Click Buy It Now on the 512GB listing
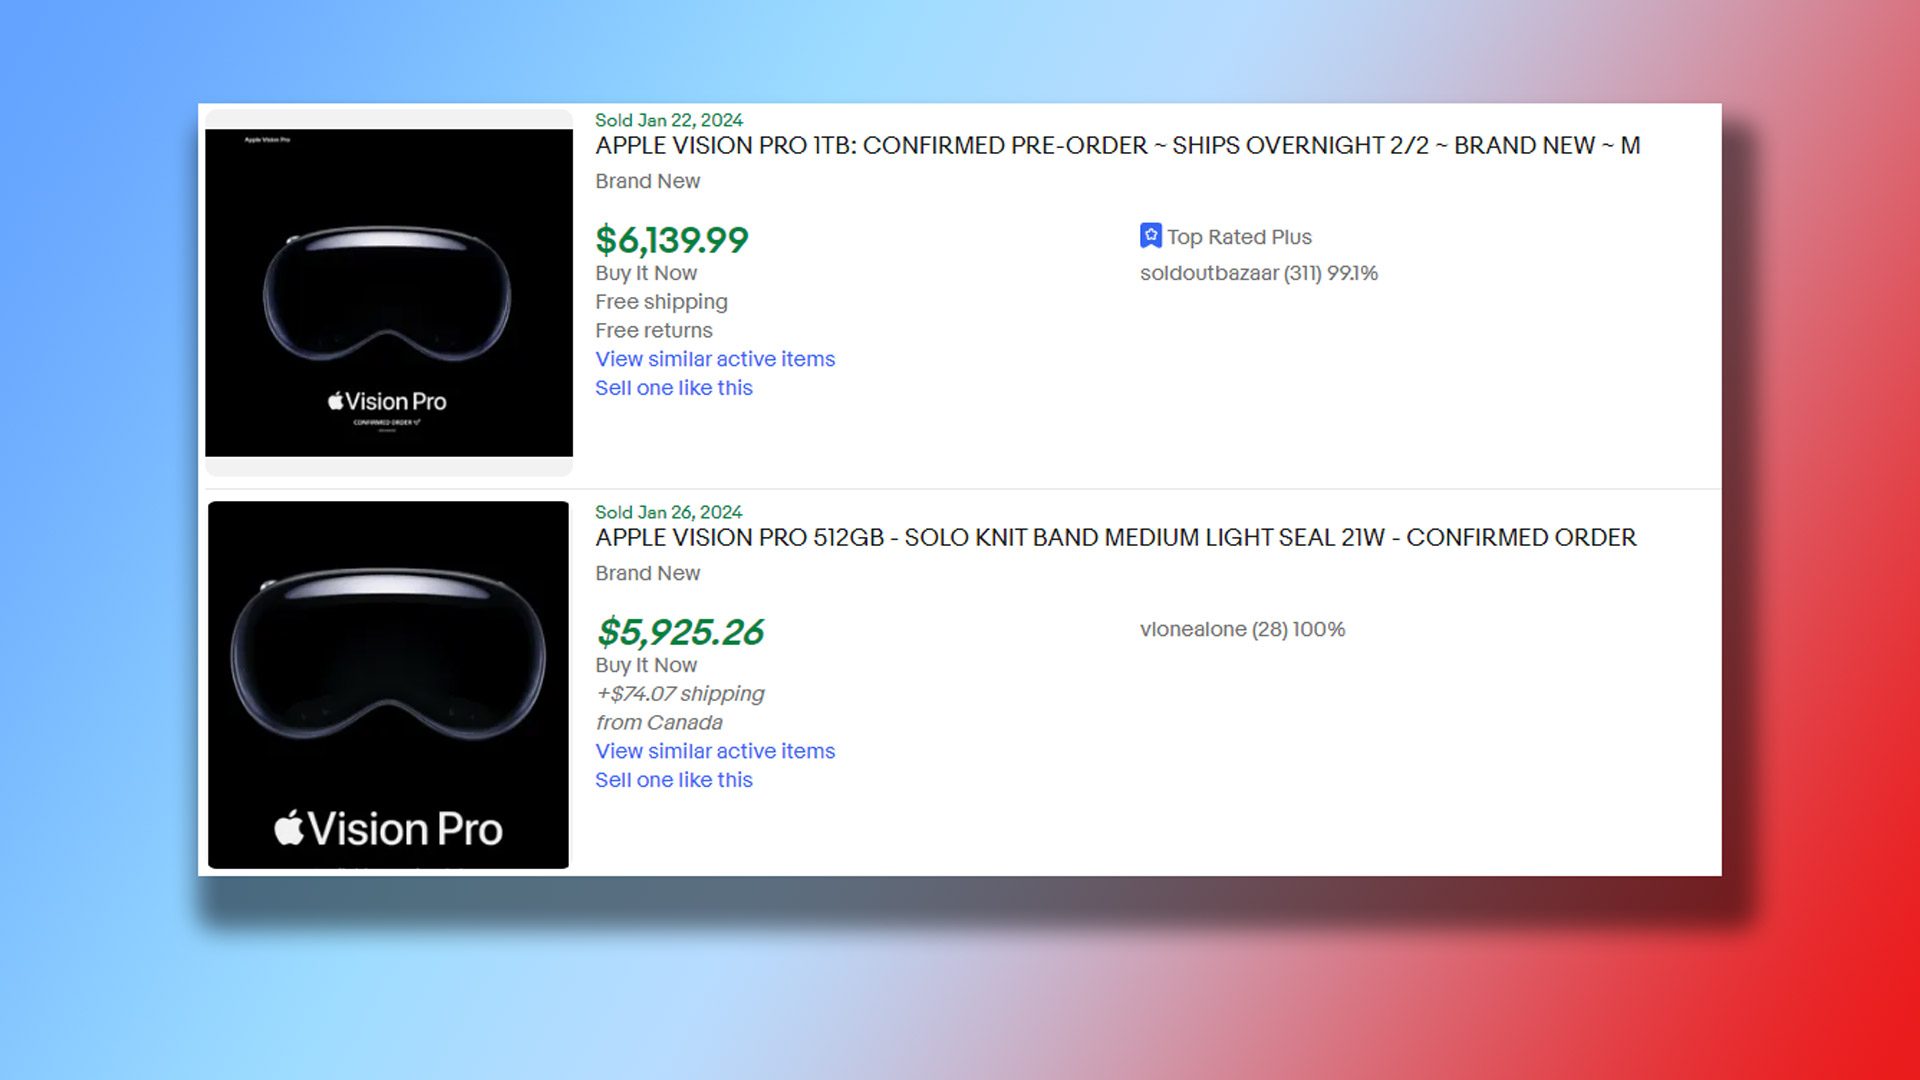This screenshot has height=1080, width=1920. point(647,664)
